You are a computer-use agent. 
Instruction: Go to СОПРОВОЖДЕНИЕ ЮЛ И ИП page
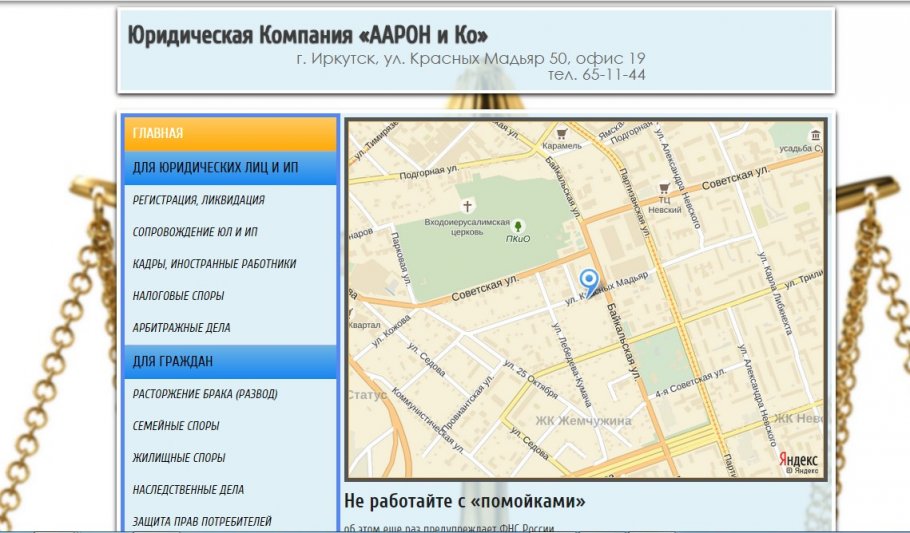pos(195,232)
